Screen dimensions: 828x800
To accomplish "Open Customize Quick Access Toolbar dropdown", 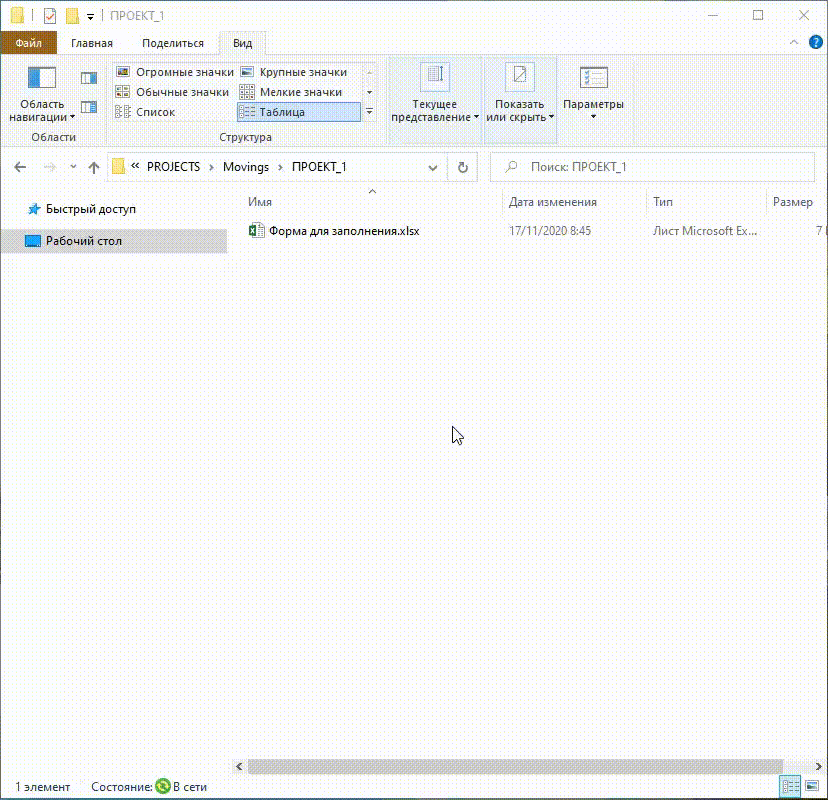I will pyautogui.click(x=90, y=17).
